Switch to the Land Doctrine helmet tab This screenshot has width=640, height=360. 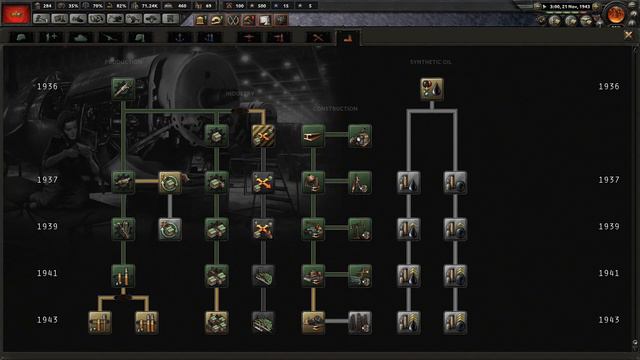[x=140, y=38]
